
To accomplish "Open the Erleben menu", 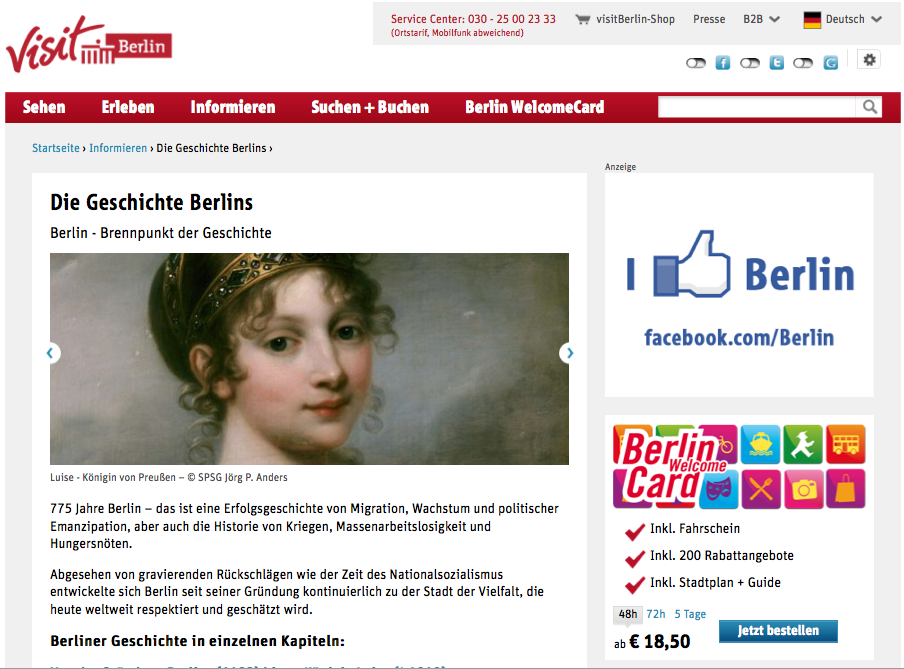I will [x=128, y=107].
